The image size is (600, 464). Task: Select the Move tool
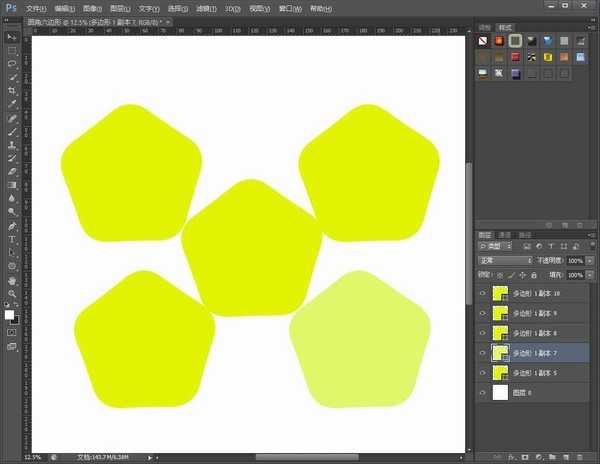[x=12, y=37]
